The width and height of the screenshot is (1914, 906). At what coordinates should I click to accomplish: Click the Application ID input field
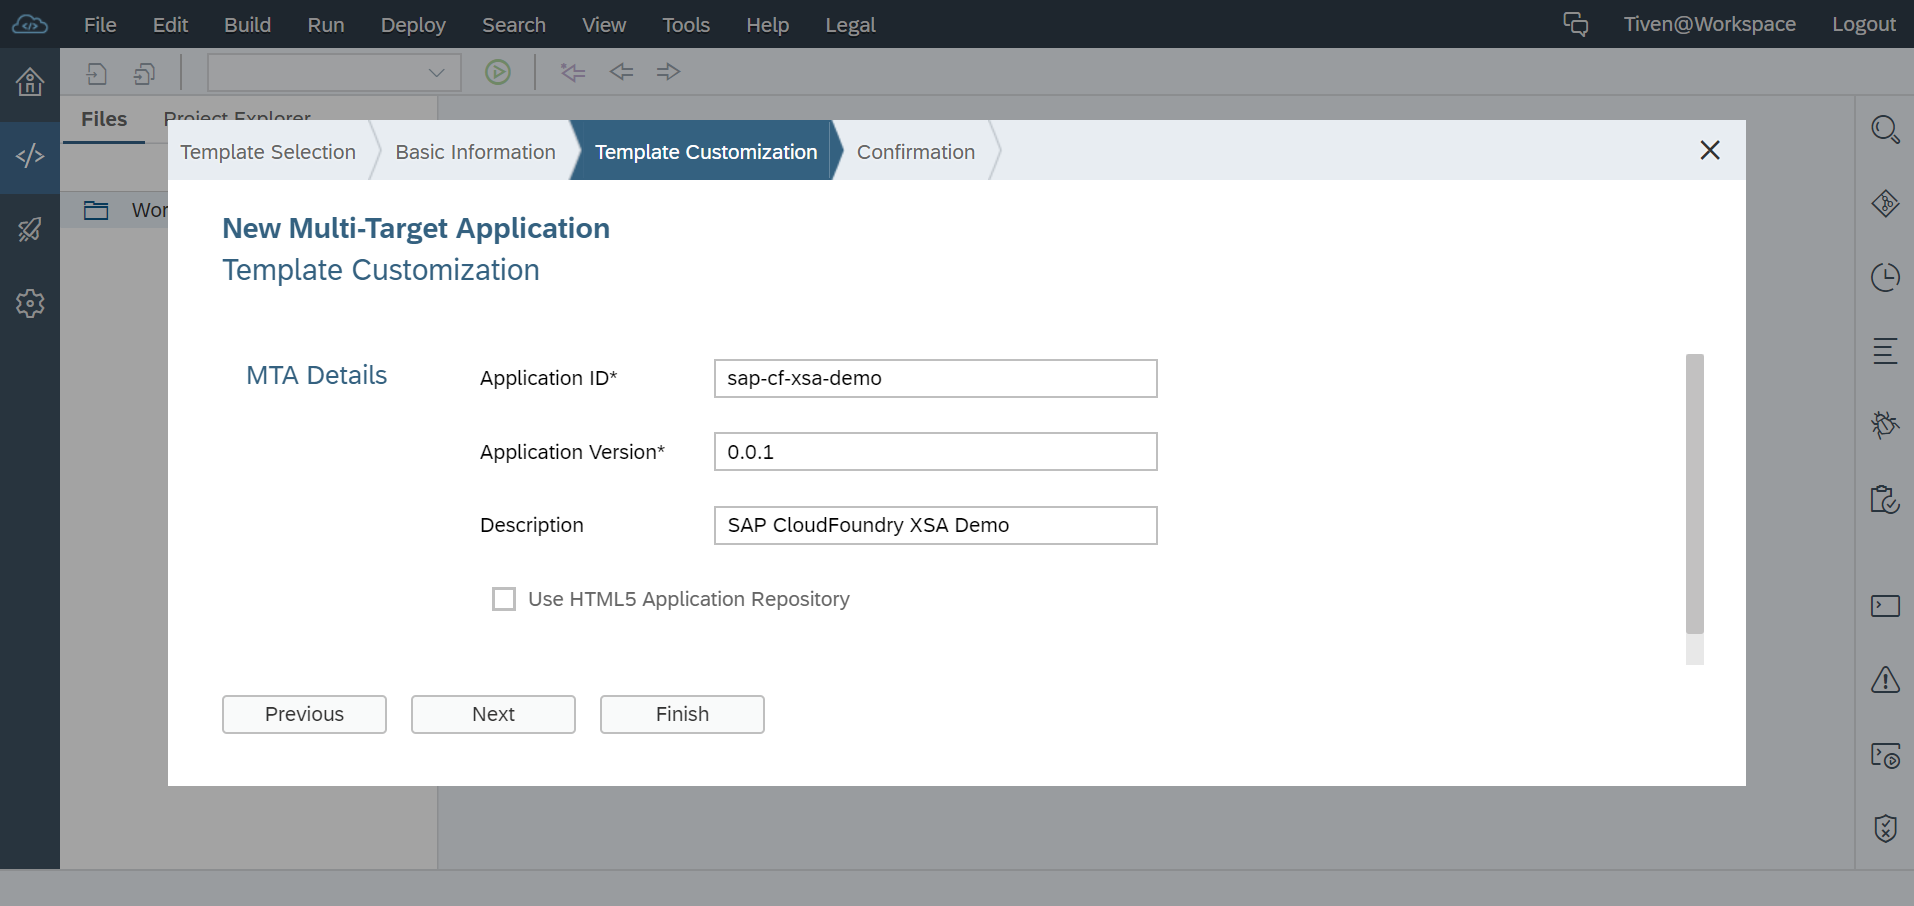[x=935, y=378]
